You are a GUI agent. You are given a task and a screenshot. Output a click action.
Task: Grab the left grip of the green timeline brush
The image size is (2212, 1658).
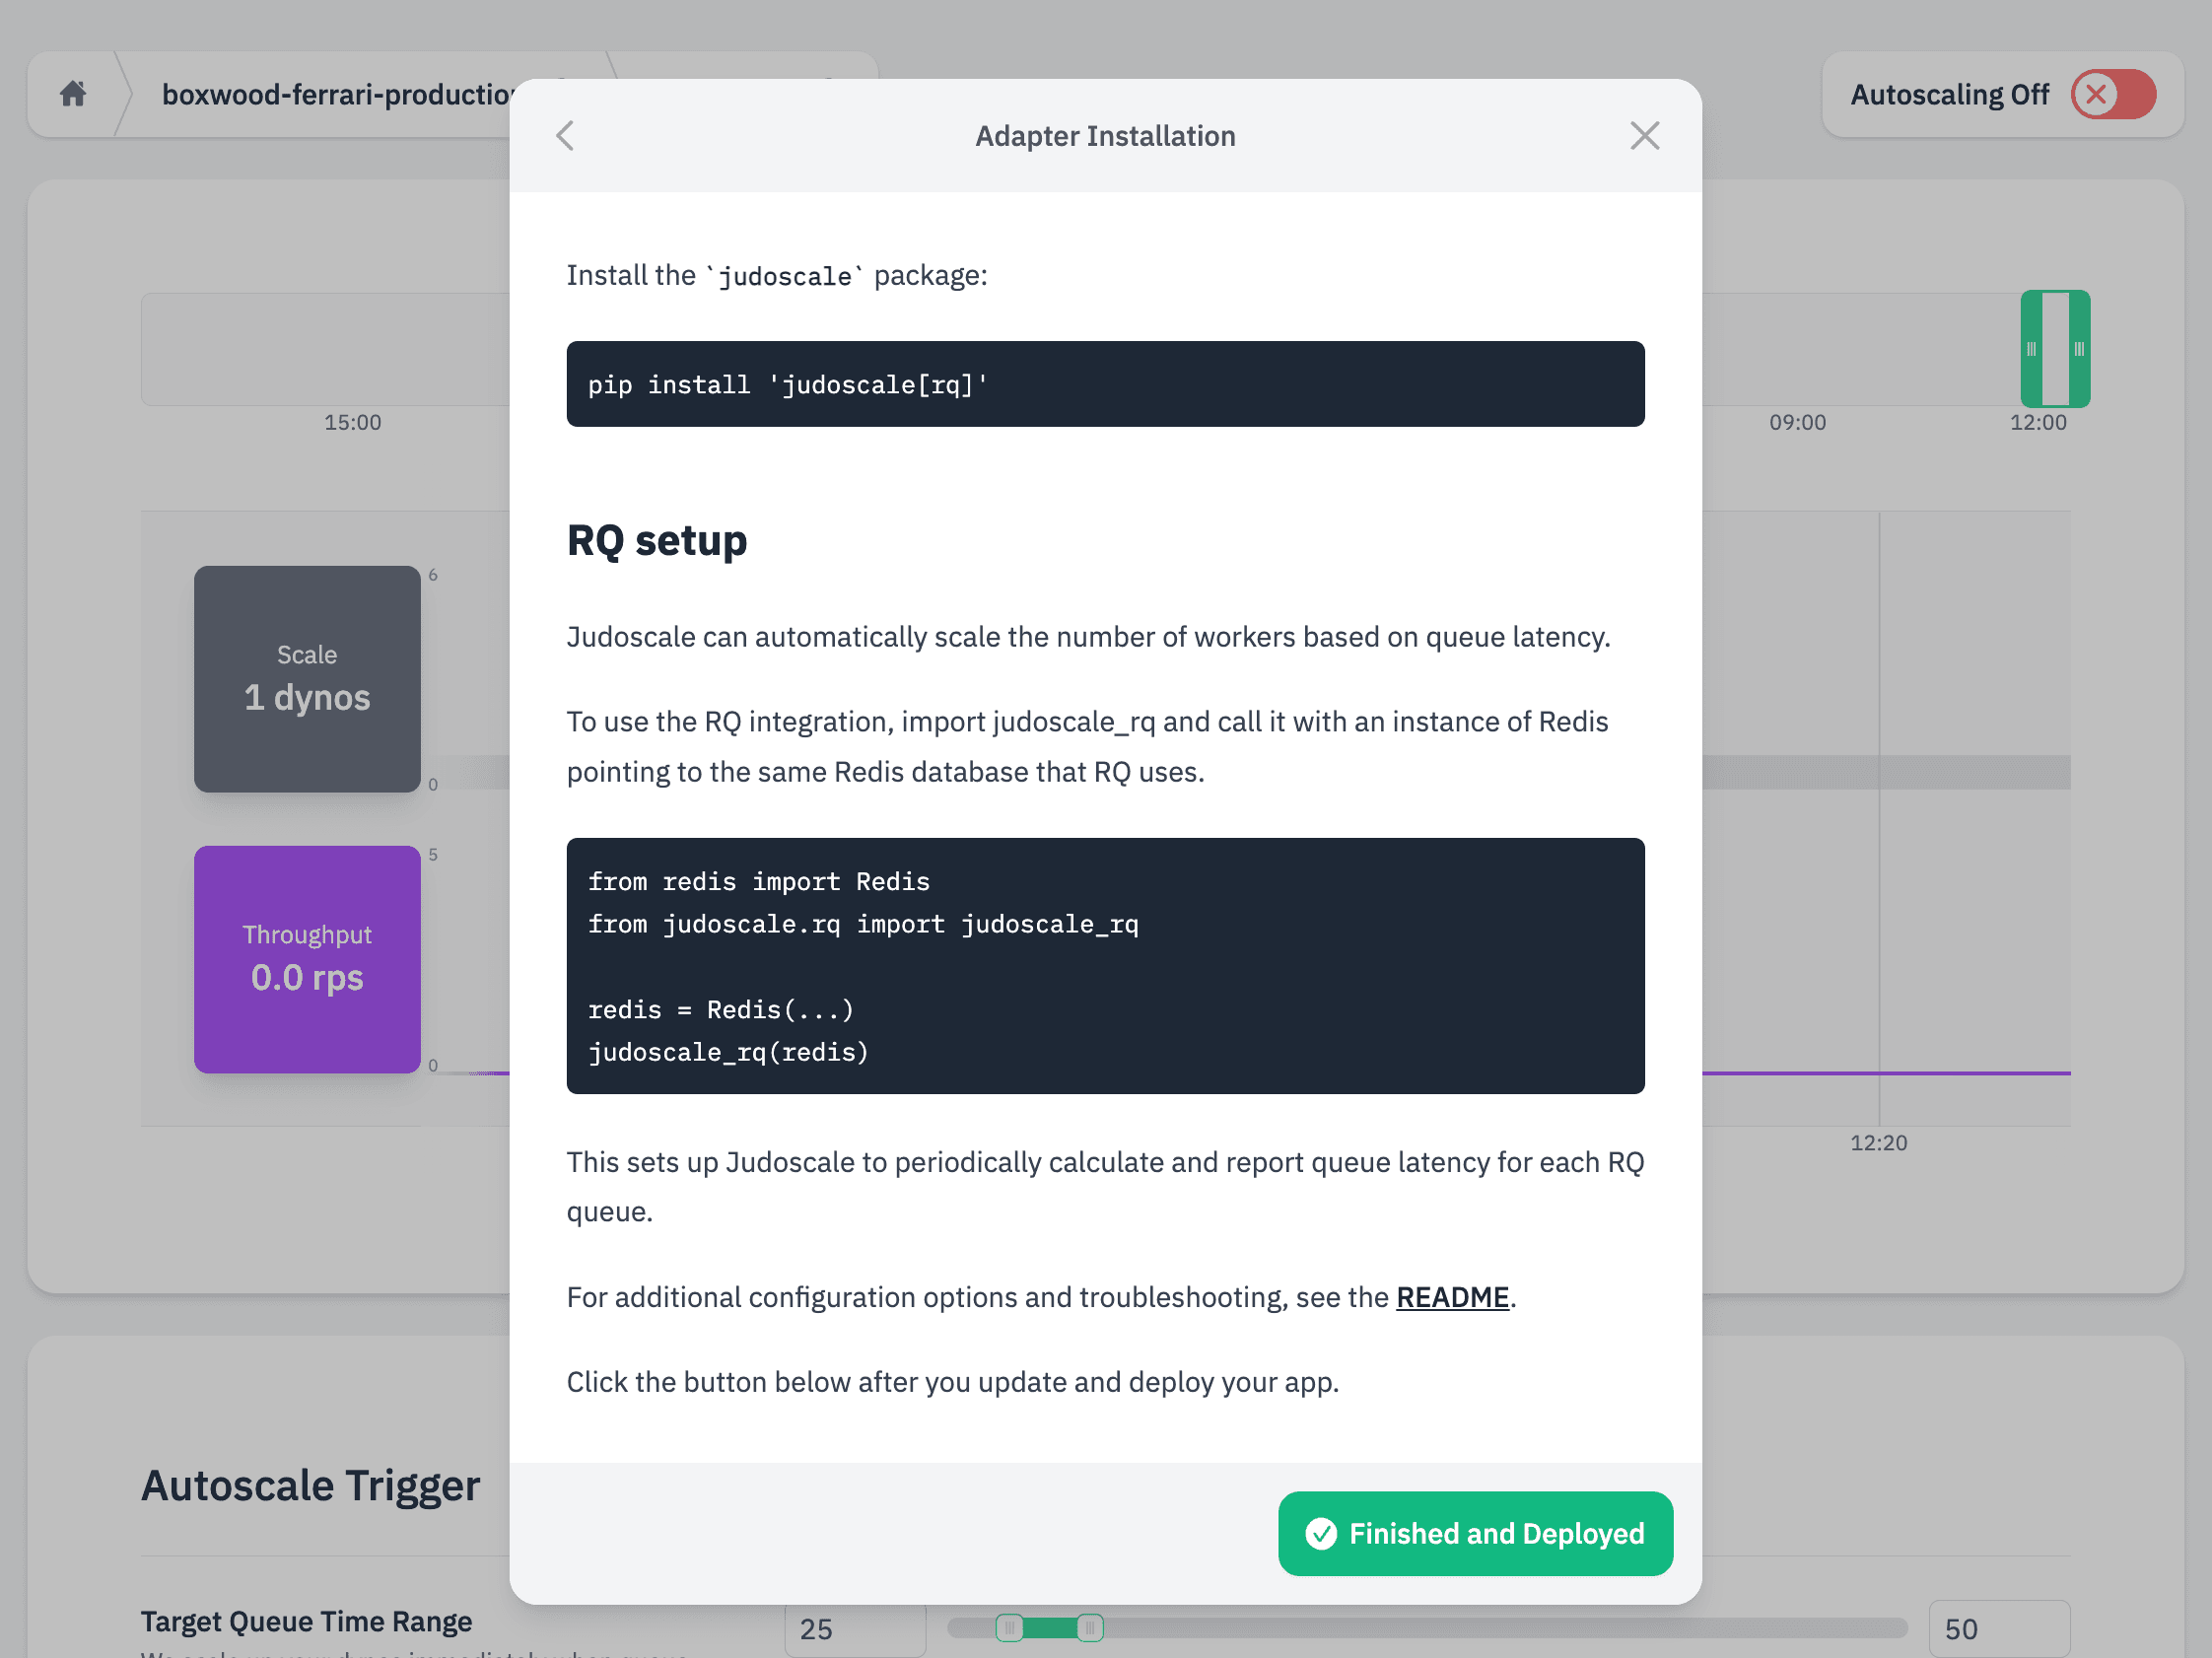click(2030, 350)
